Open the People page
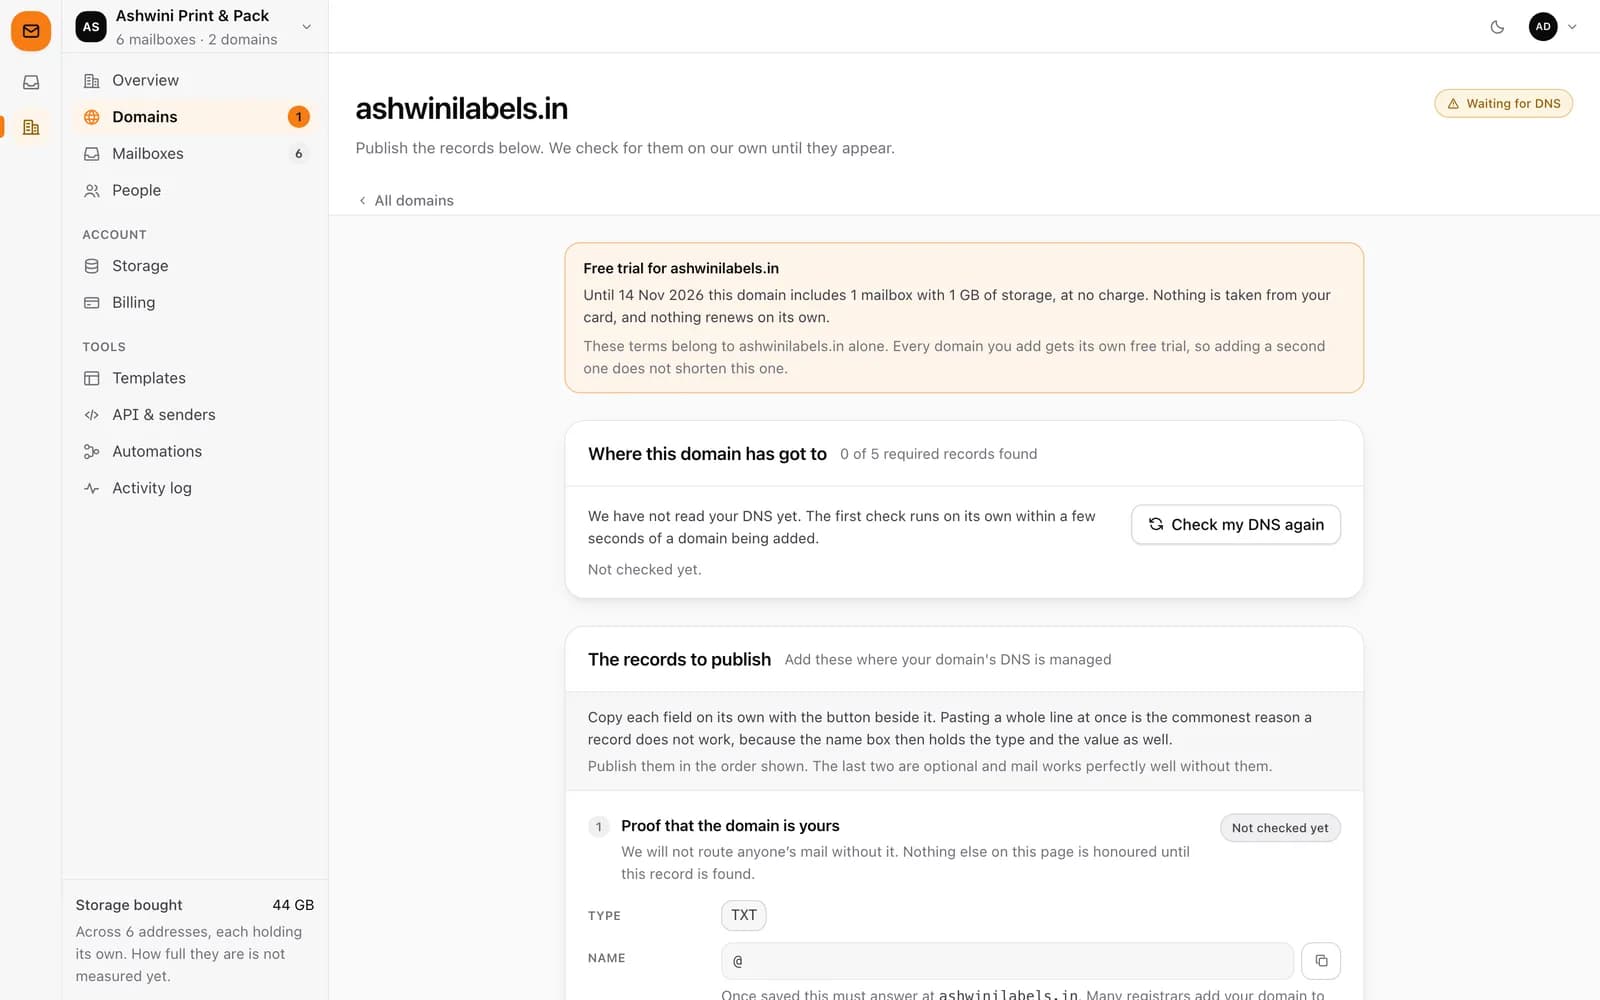The width and height of the screenshot is (1600, 1000). click(195, 190)
